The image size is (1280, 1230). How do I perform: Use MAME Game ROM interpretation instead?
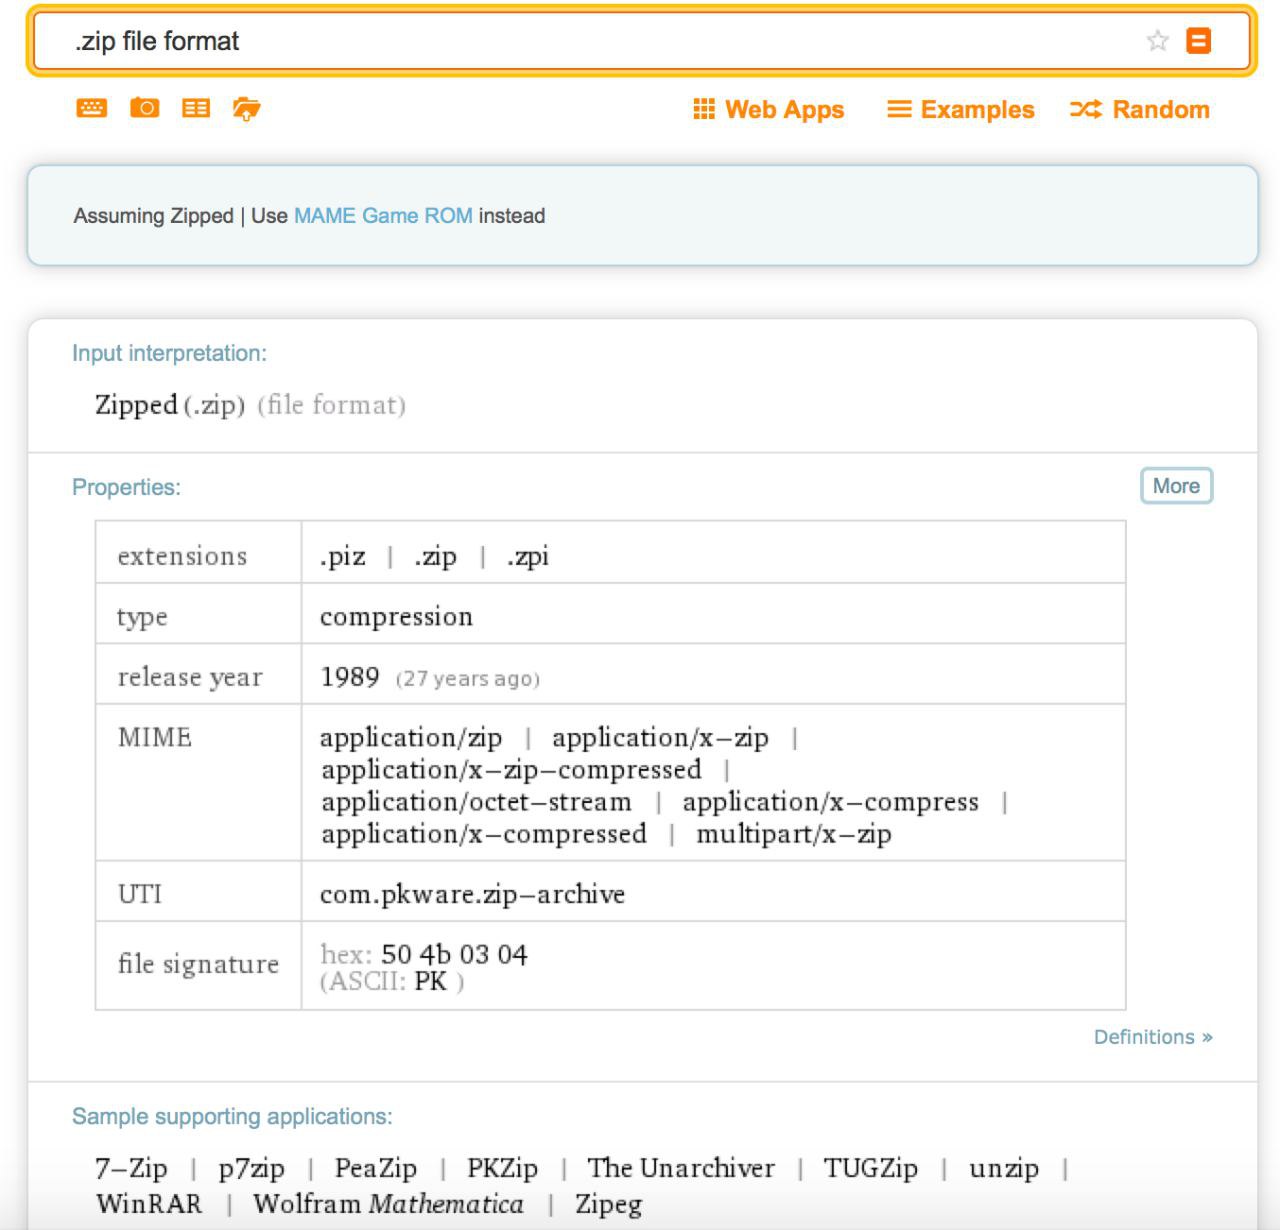tap(383, 216)
